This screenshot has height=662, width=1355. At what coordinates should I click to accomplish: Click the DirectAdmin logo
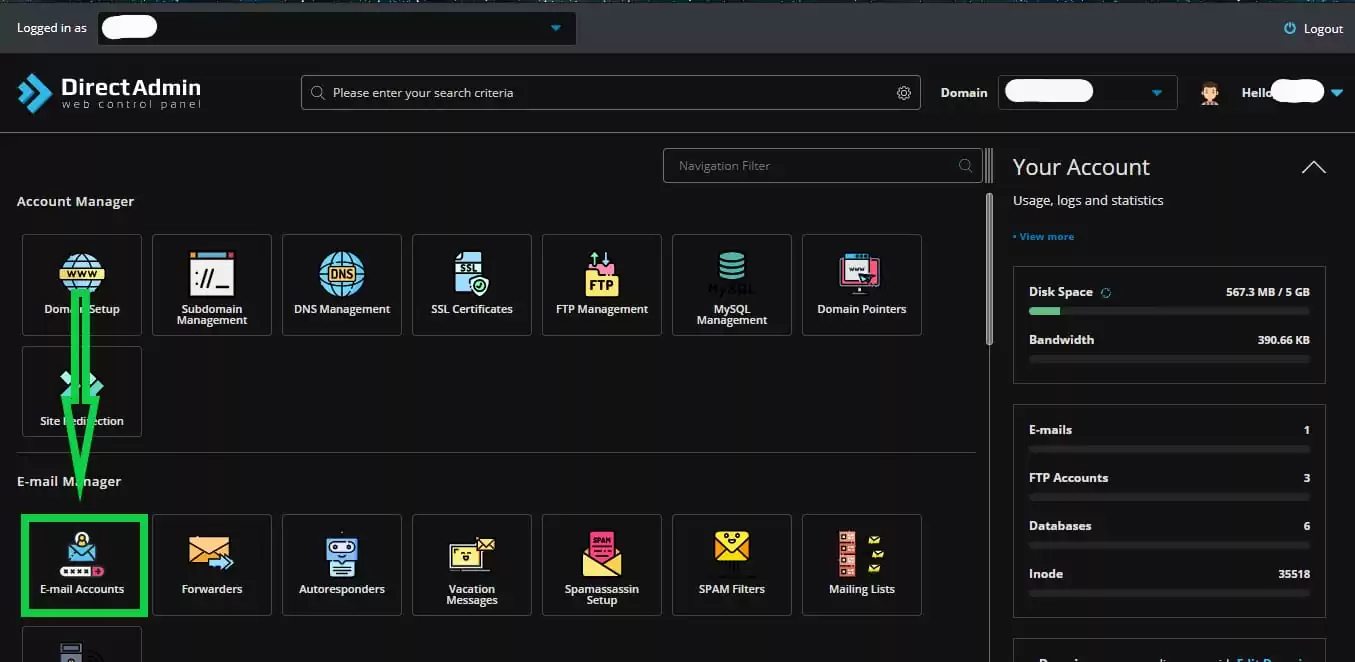point(109,93)
